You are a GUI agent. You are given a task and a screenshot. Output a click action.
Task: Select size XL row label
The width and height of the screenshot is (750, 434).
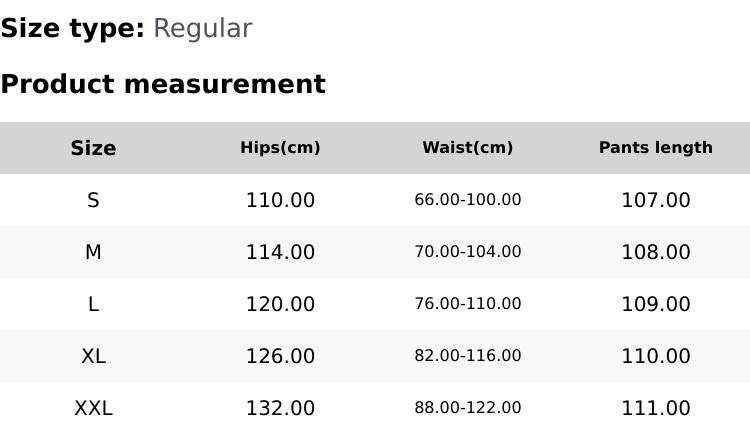93,356
